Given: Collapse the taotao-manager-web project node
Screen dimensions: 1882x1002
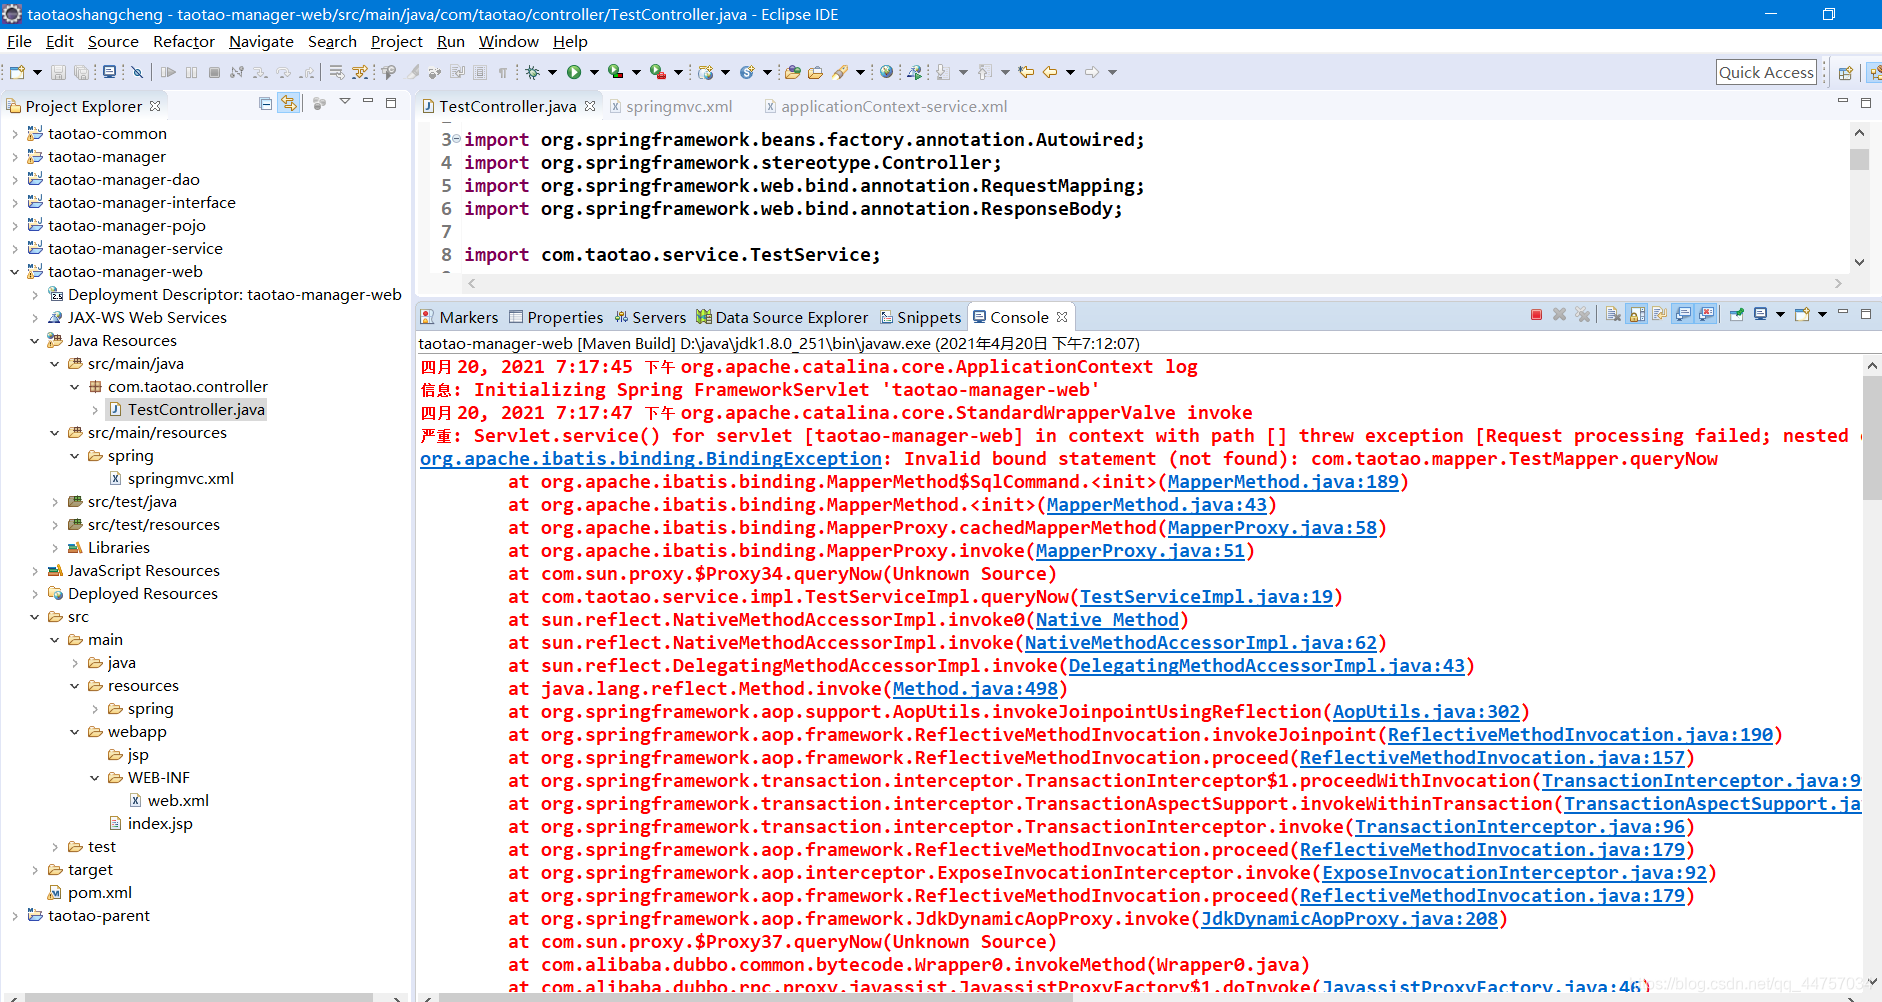Looking at the screenshot, I should (14, 272).
